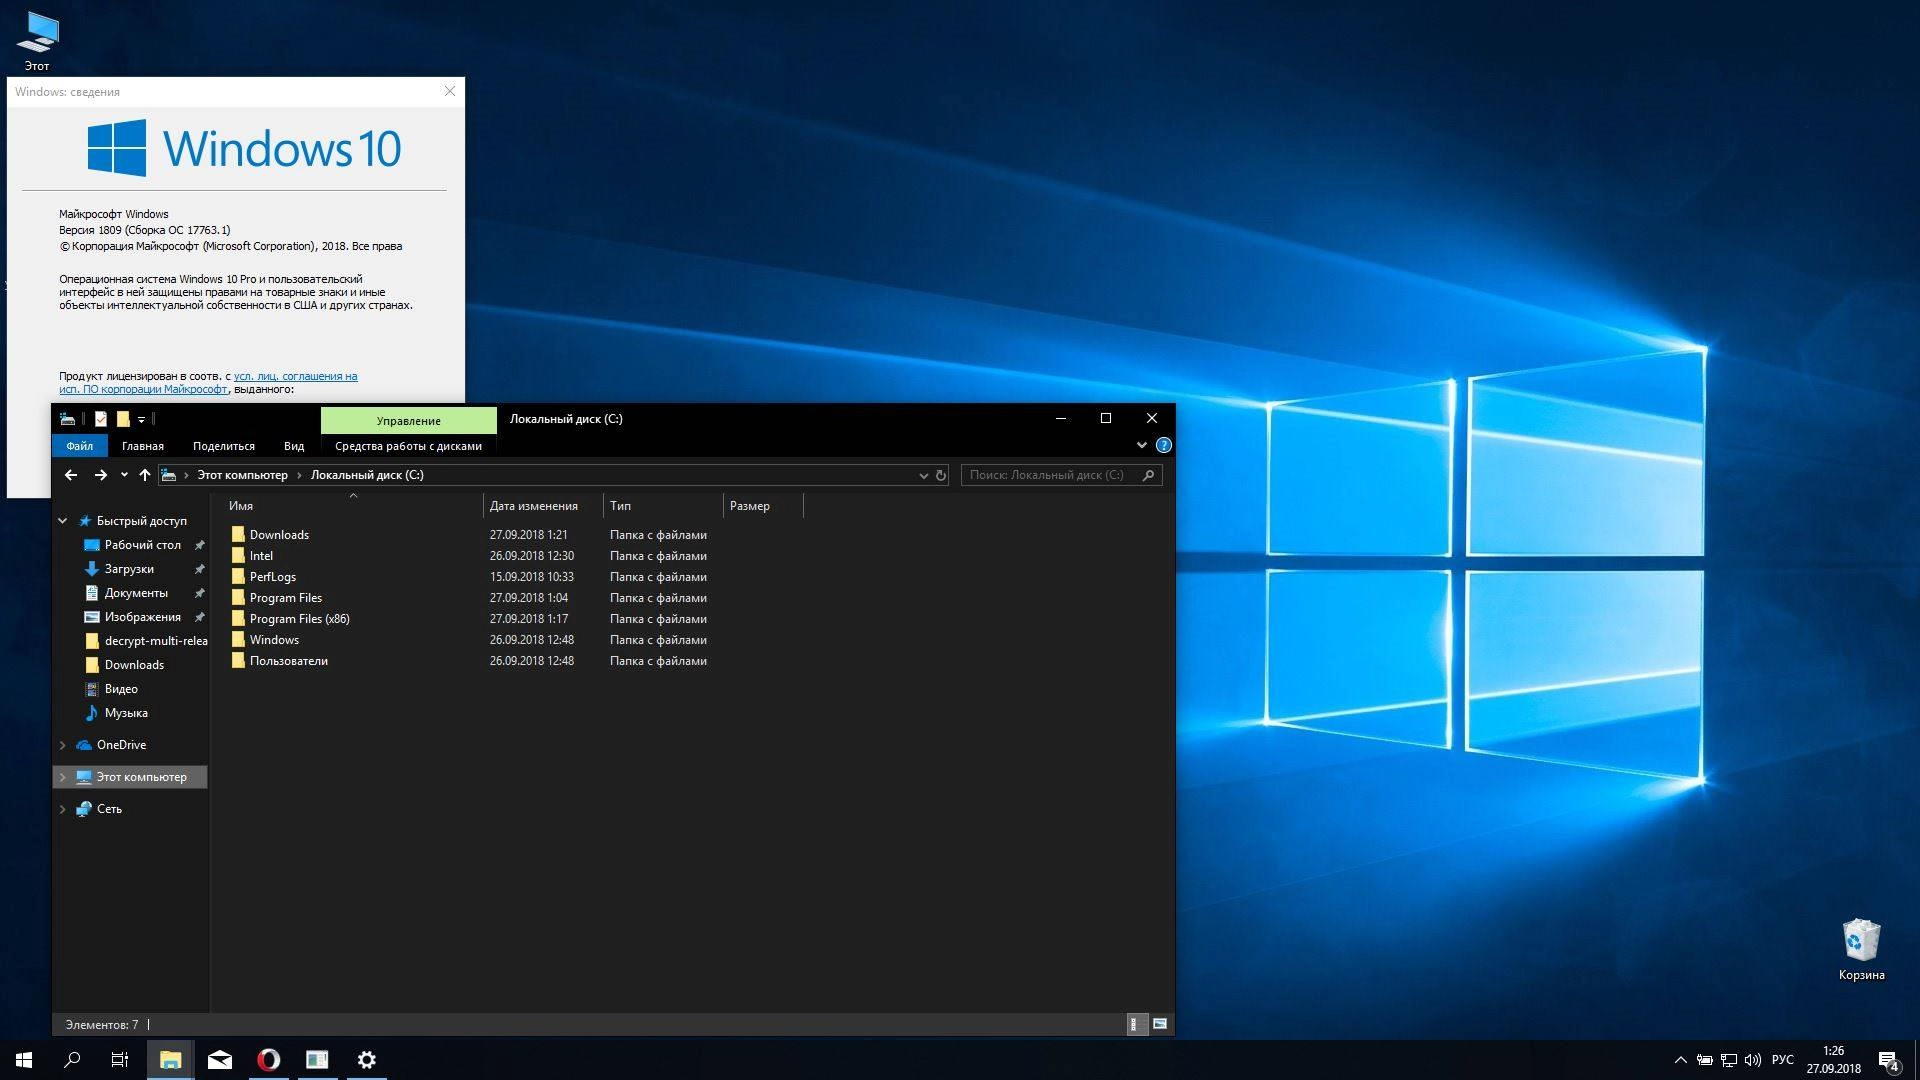Click the search magnifier in Explorer
Image resolution: width=1920 pixels, height=1080 pixels.
tap(1148, 475)
